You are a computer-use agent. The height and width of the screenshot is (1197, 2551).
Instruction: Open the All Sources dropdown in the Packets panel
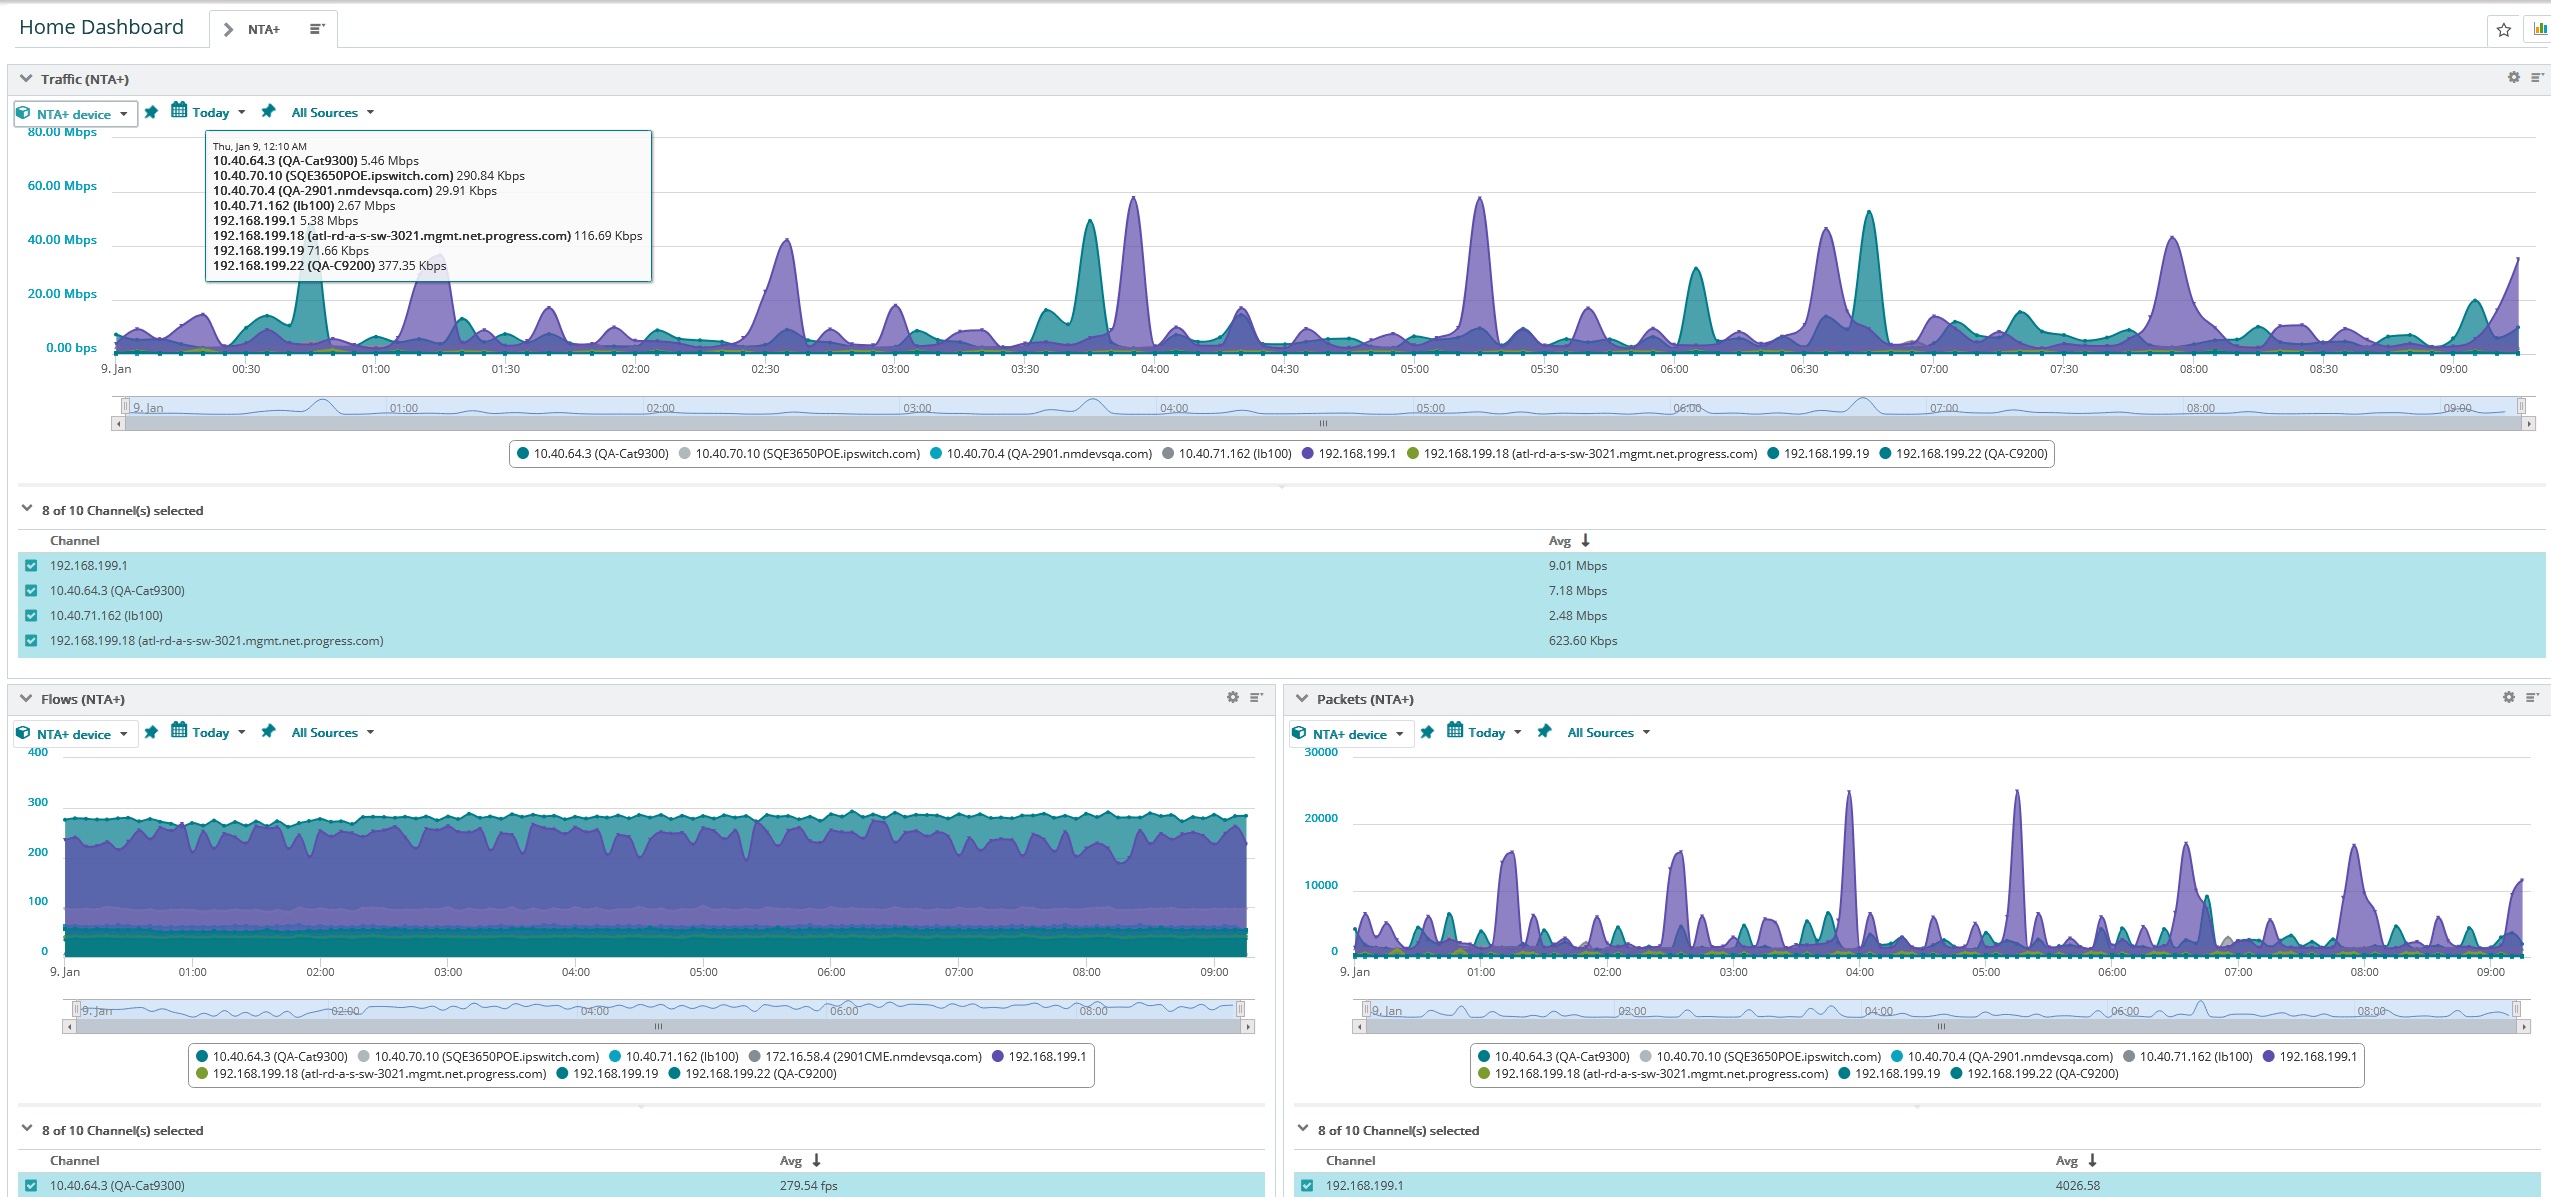coord(1600,731)
